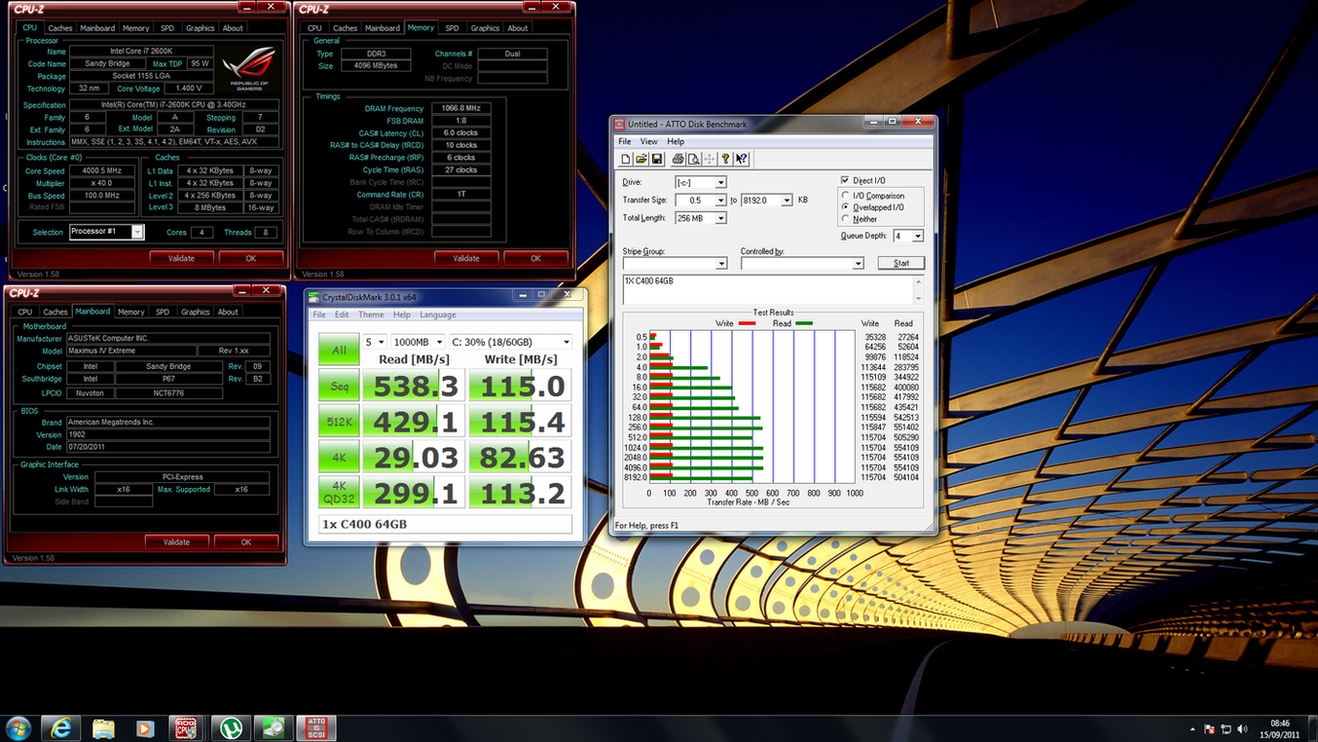This screenshot has width=1318, height=742.
Task: Save results icon in ATTO toolbar
Action: 657,159
